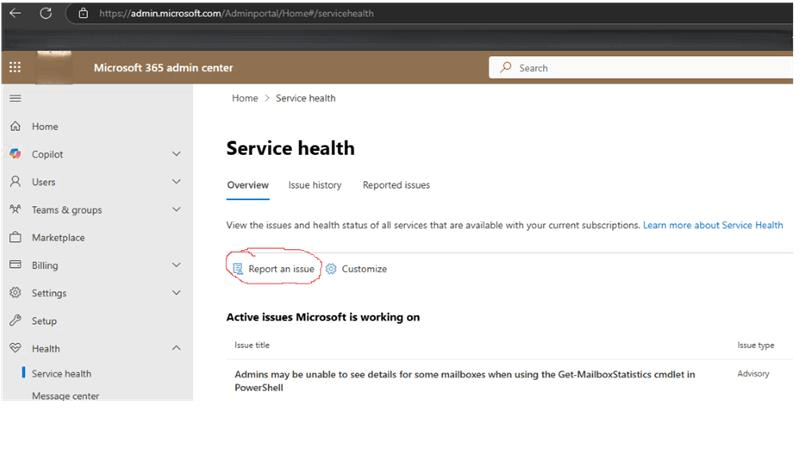Click into the Search input field
Image resolution: width=800 pixels, height=450 pixels.
pos(641,67)
